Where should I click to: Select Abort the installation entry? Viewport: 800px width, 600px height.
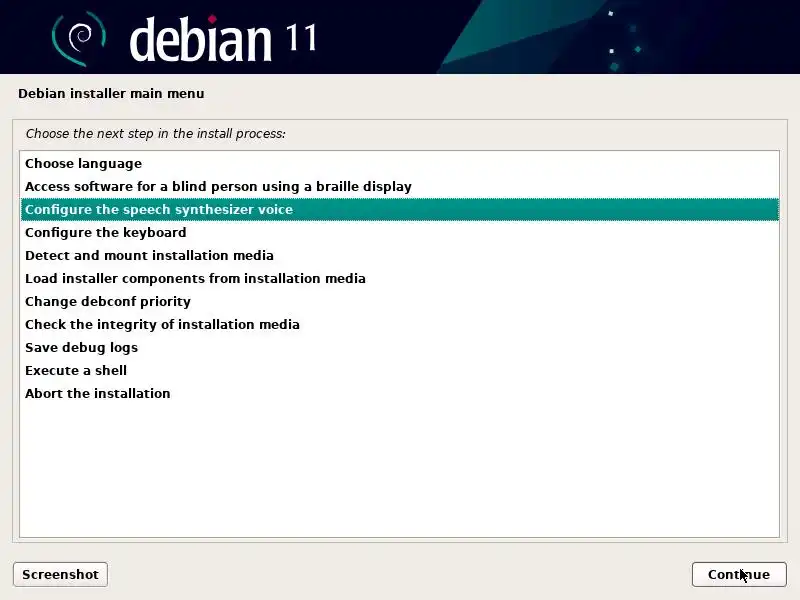(x=400, y=393)
